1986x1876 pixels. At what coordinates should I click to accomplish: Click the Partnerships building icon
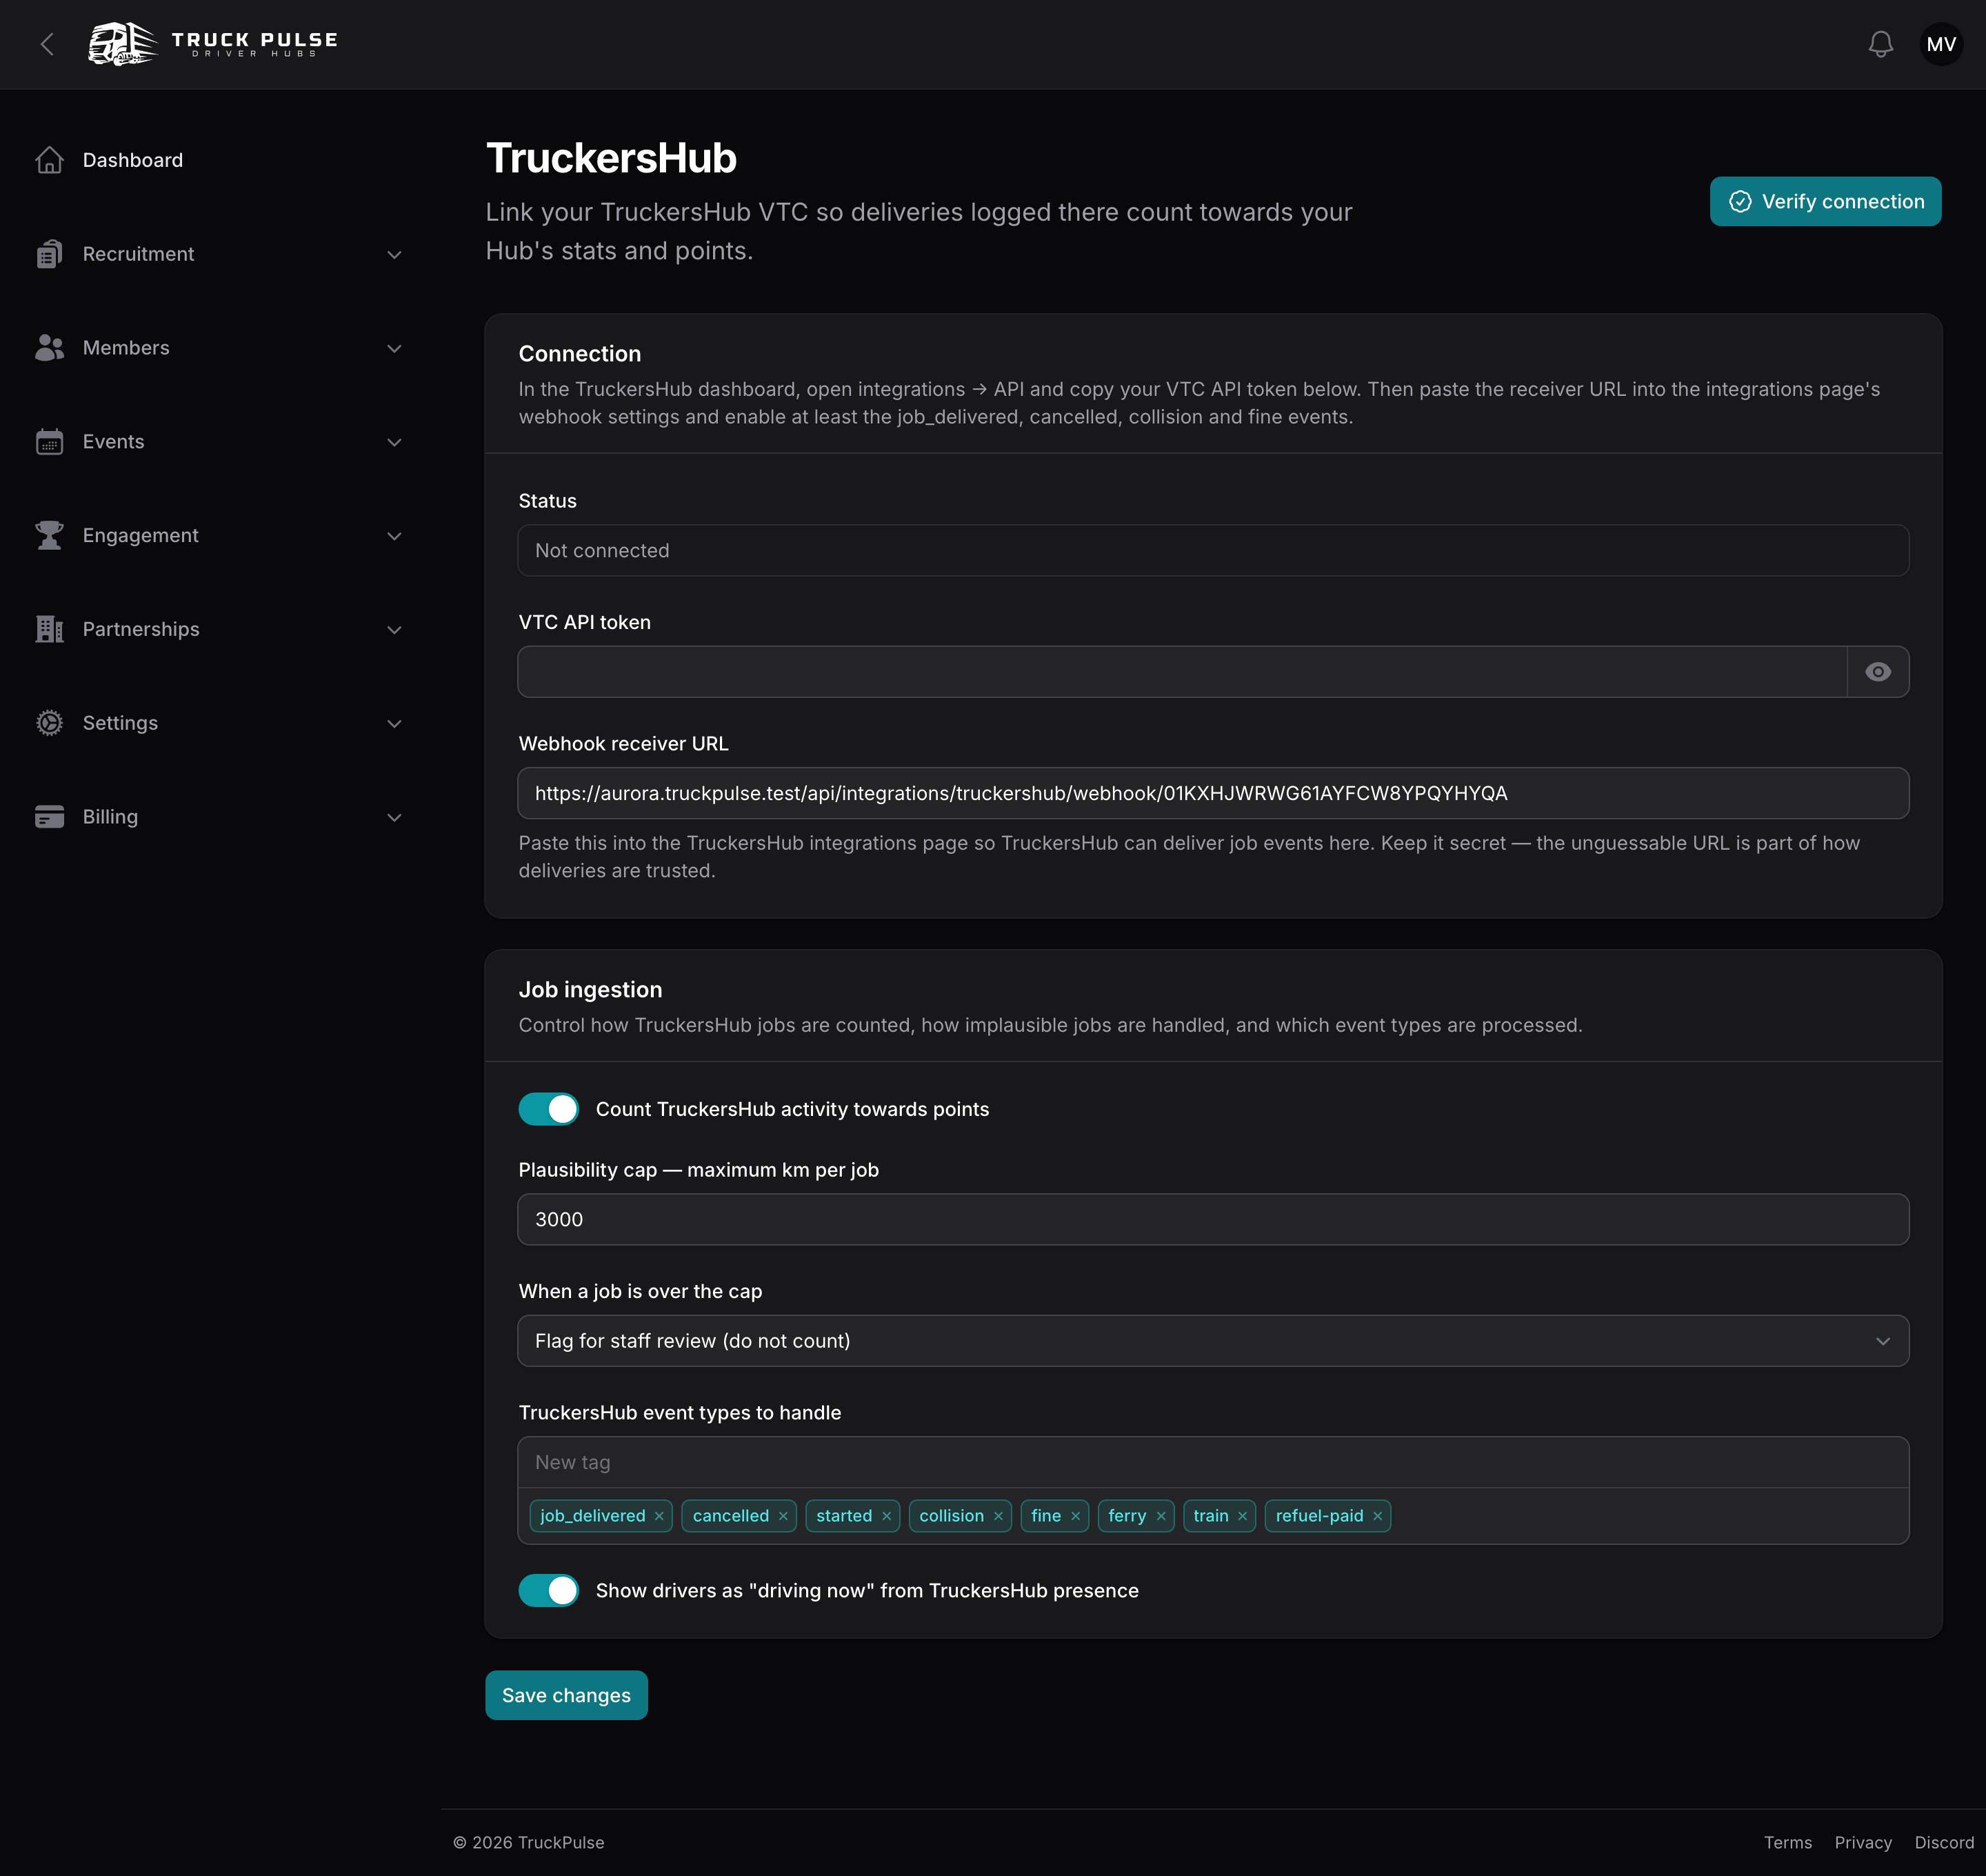(49, 629)
